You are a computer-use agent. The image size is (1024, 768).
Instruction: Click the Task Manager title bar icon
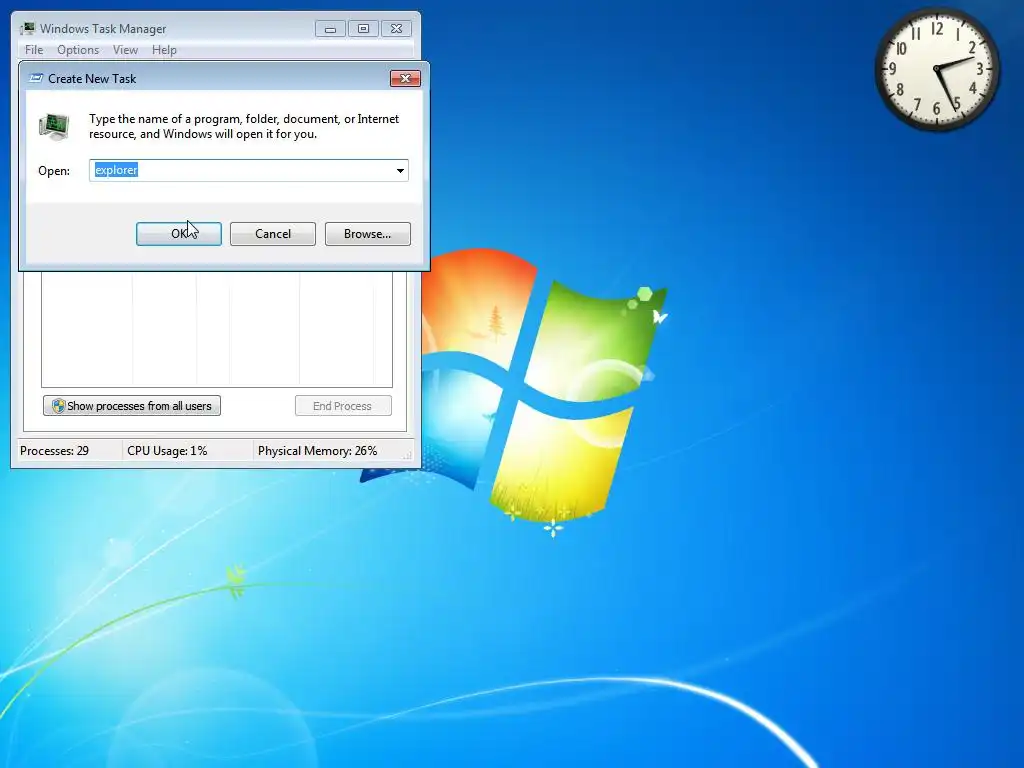coord(27,28)
